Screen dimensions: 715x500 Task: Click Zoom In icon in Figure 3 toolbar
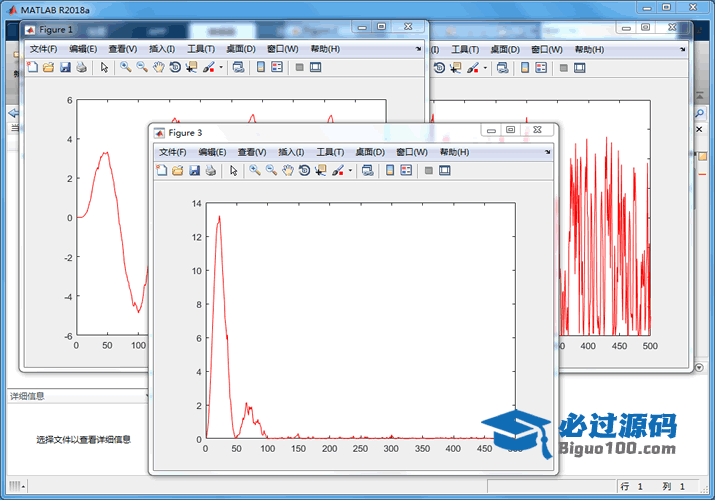pos(255,171)
